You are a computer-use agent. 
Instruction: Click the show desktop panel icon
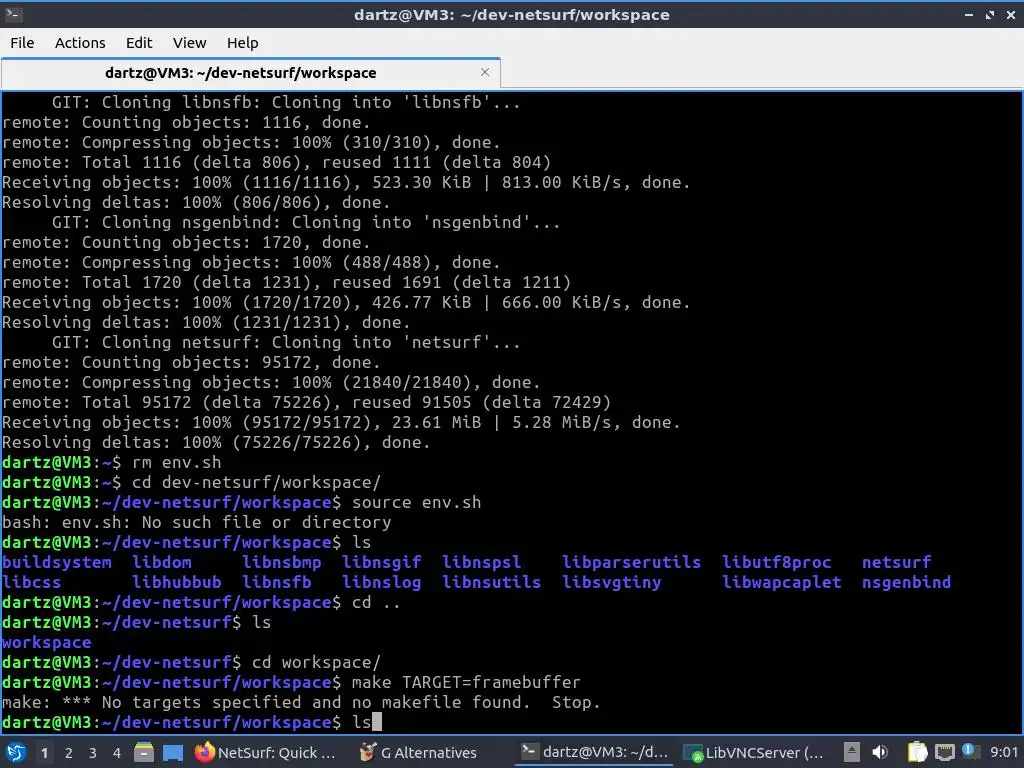173,752
